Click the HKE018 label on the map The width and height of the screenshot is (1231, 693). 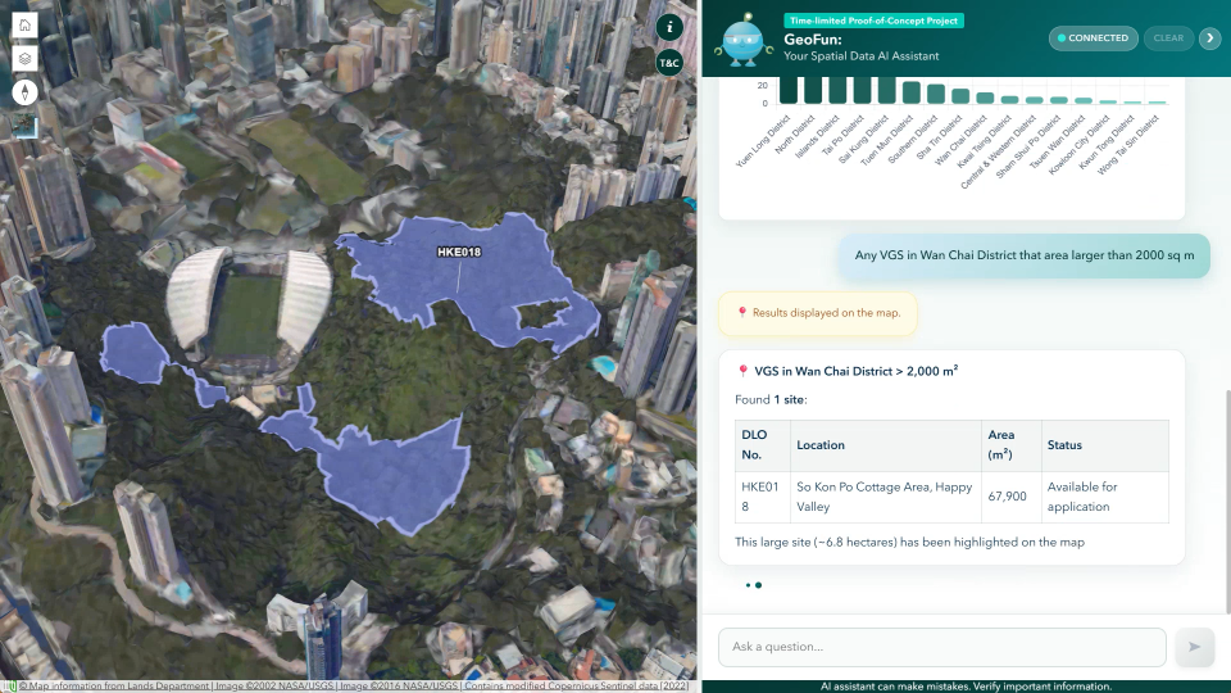[x=459, y=252]
